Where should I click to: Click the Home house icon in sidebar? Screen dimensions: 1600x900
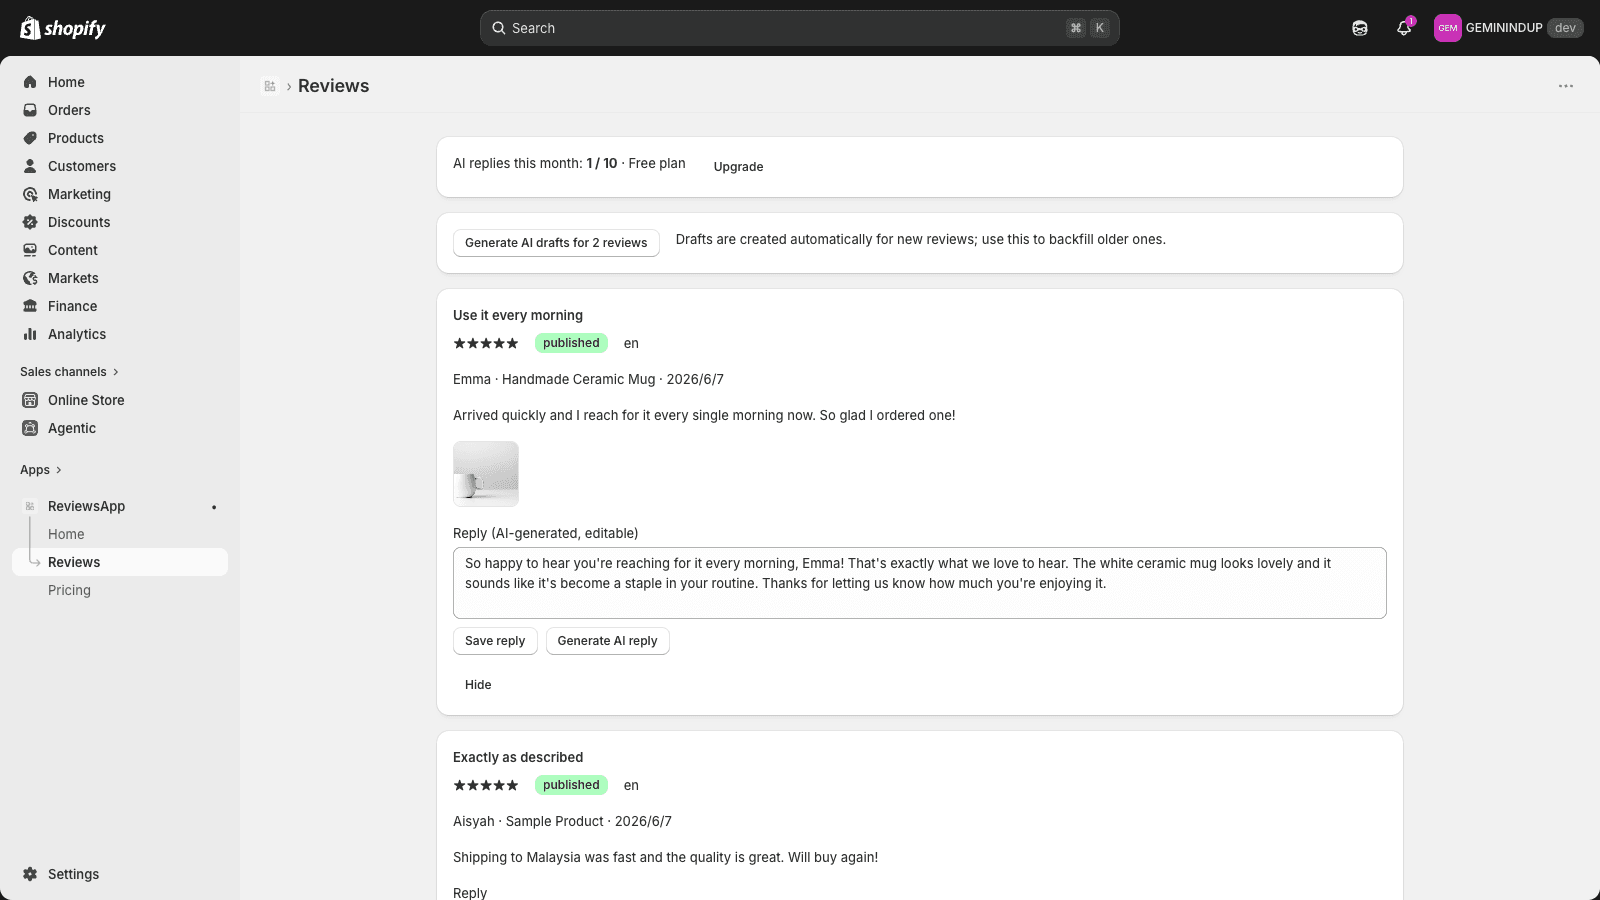click(x=30, y=82)
